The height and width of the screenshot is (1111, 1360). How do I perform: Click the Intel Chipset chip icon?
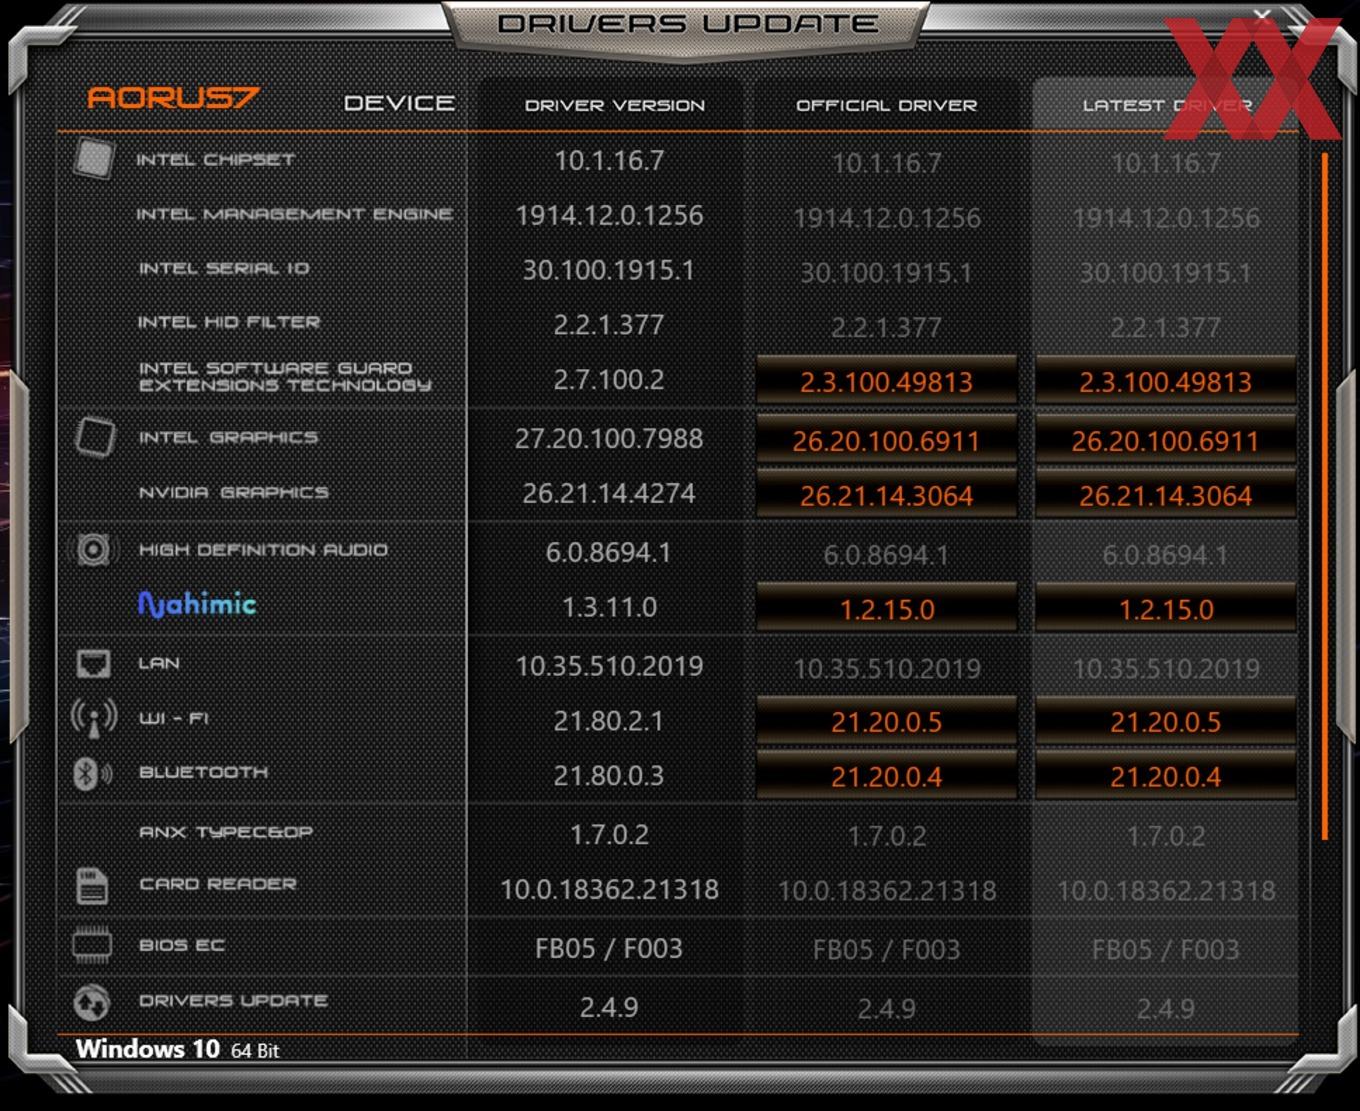tap(94, 159)
